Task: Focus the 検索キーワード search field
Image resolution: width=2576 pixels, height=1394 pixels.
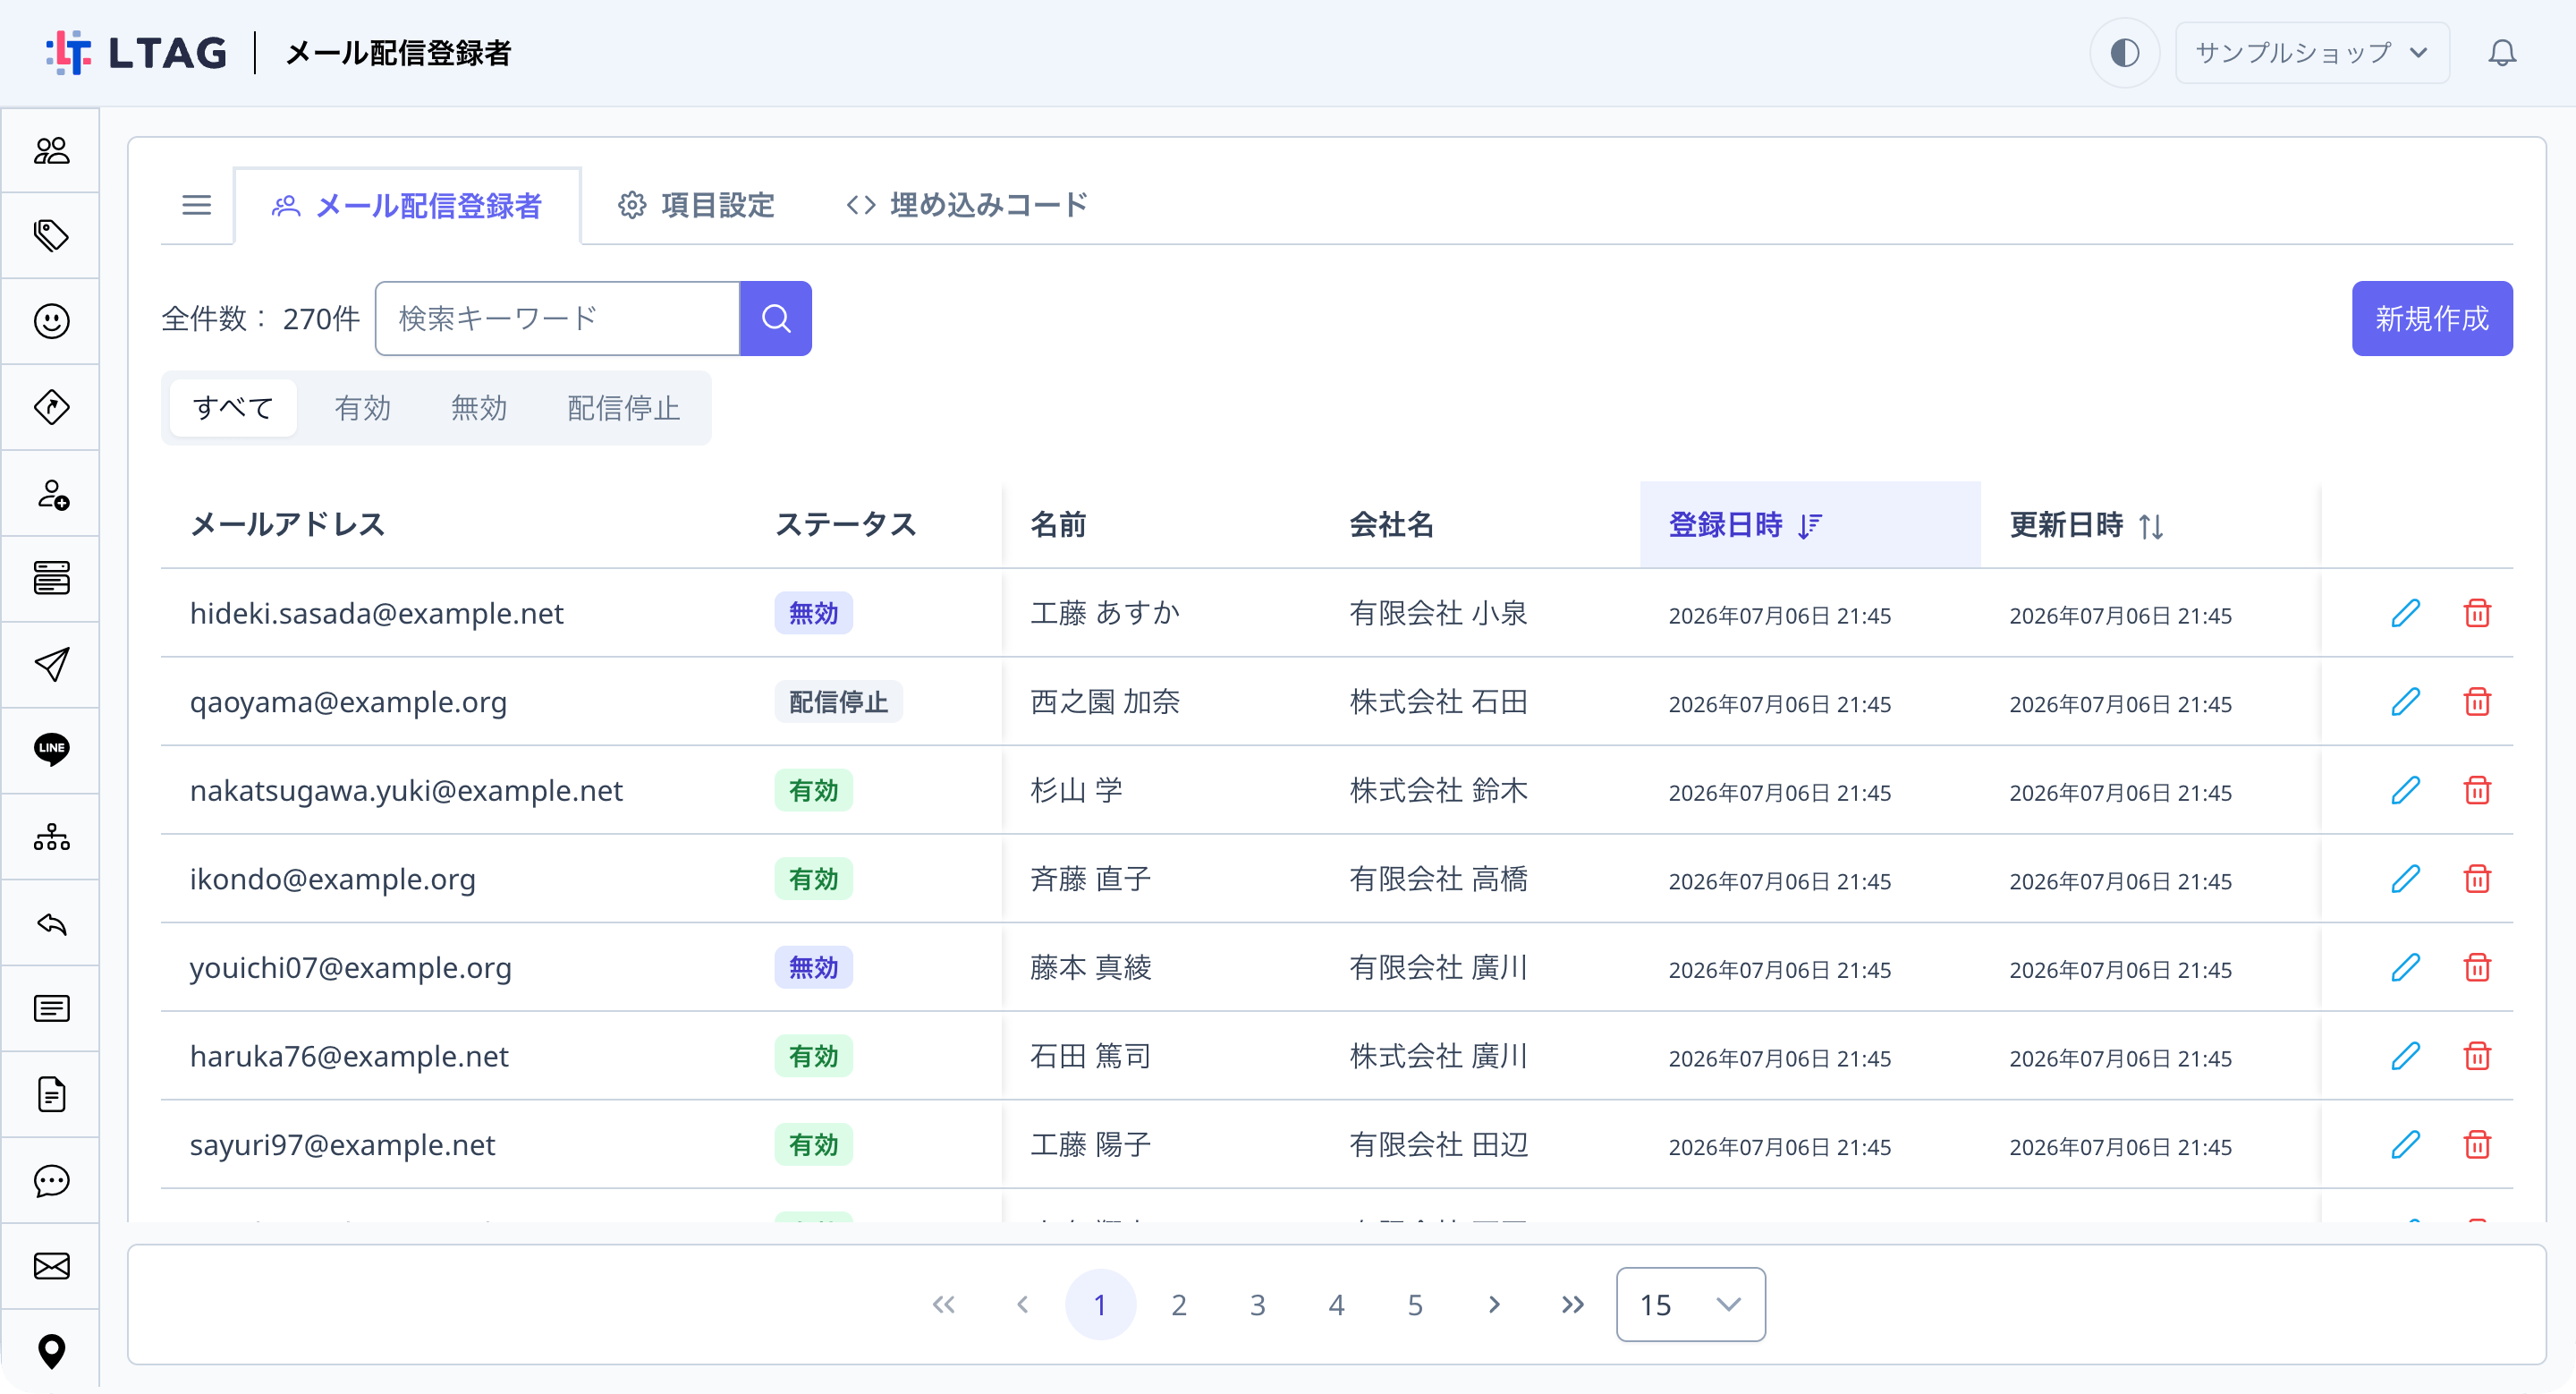Action: (x=557, y=318)
